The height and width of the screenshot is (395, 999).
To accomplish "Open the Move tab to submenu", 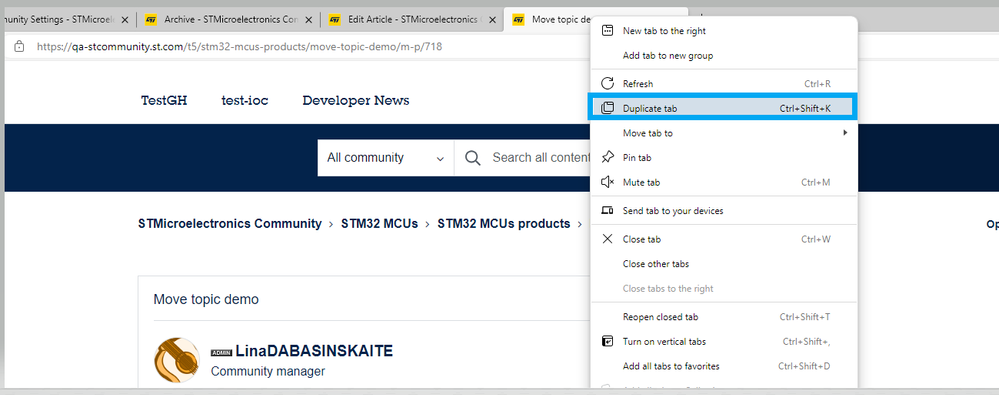I will pos(724,133).
